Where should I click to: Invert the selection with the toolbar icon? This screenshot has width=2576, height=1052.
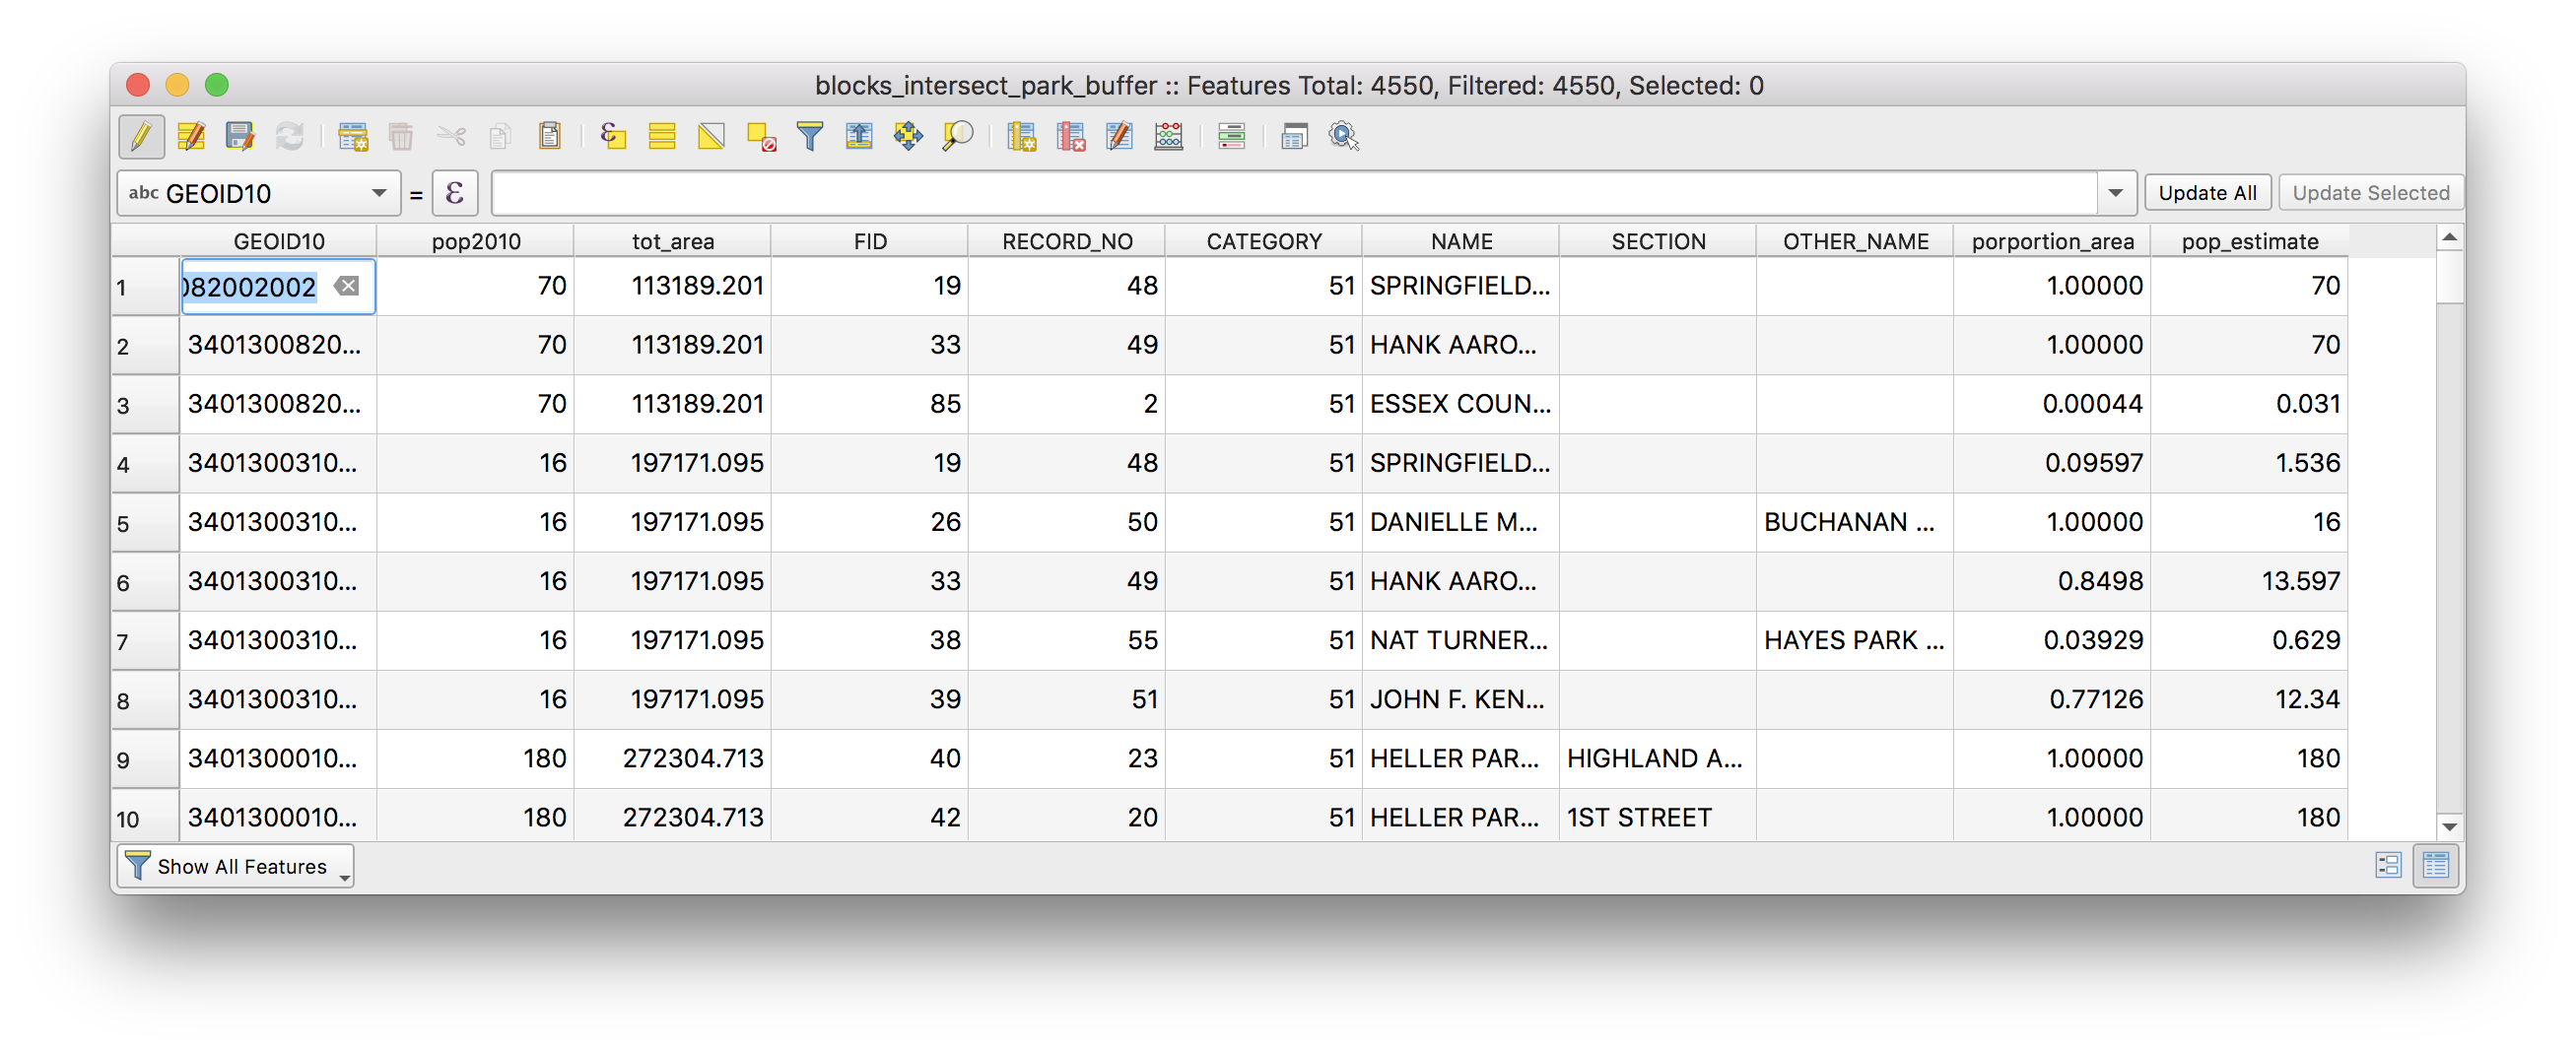pyautogui.click(x=711, y=137)
